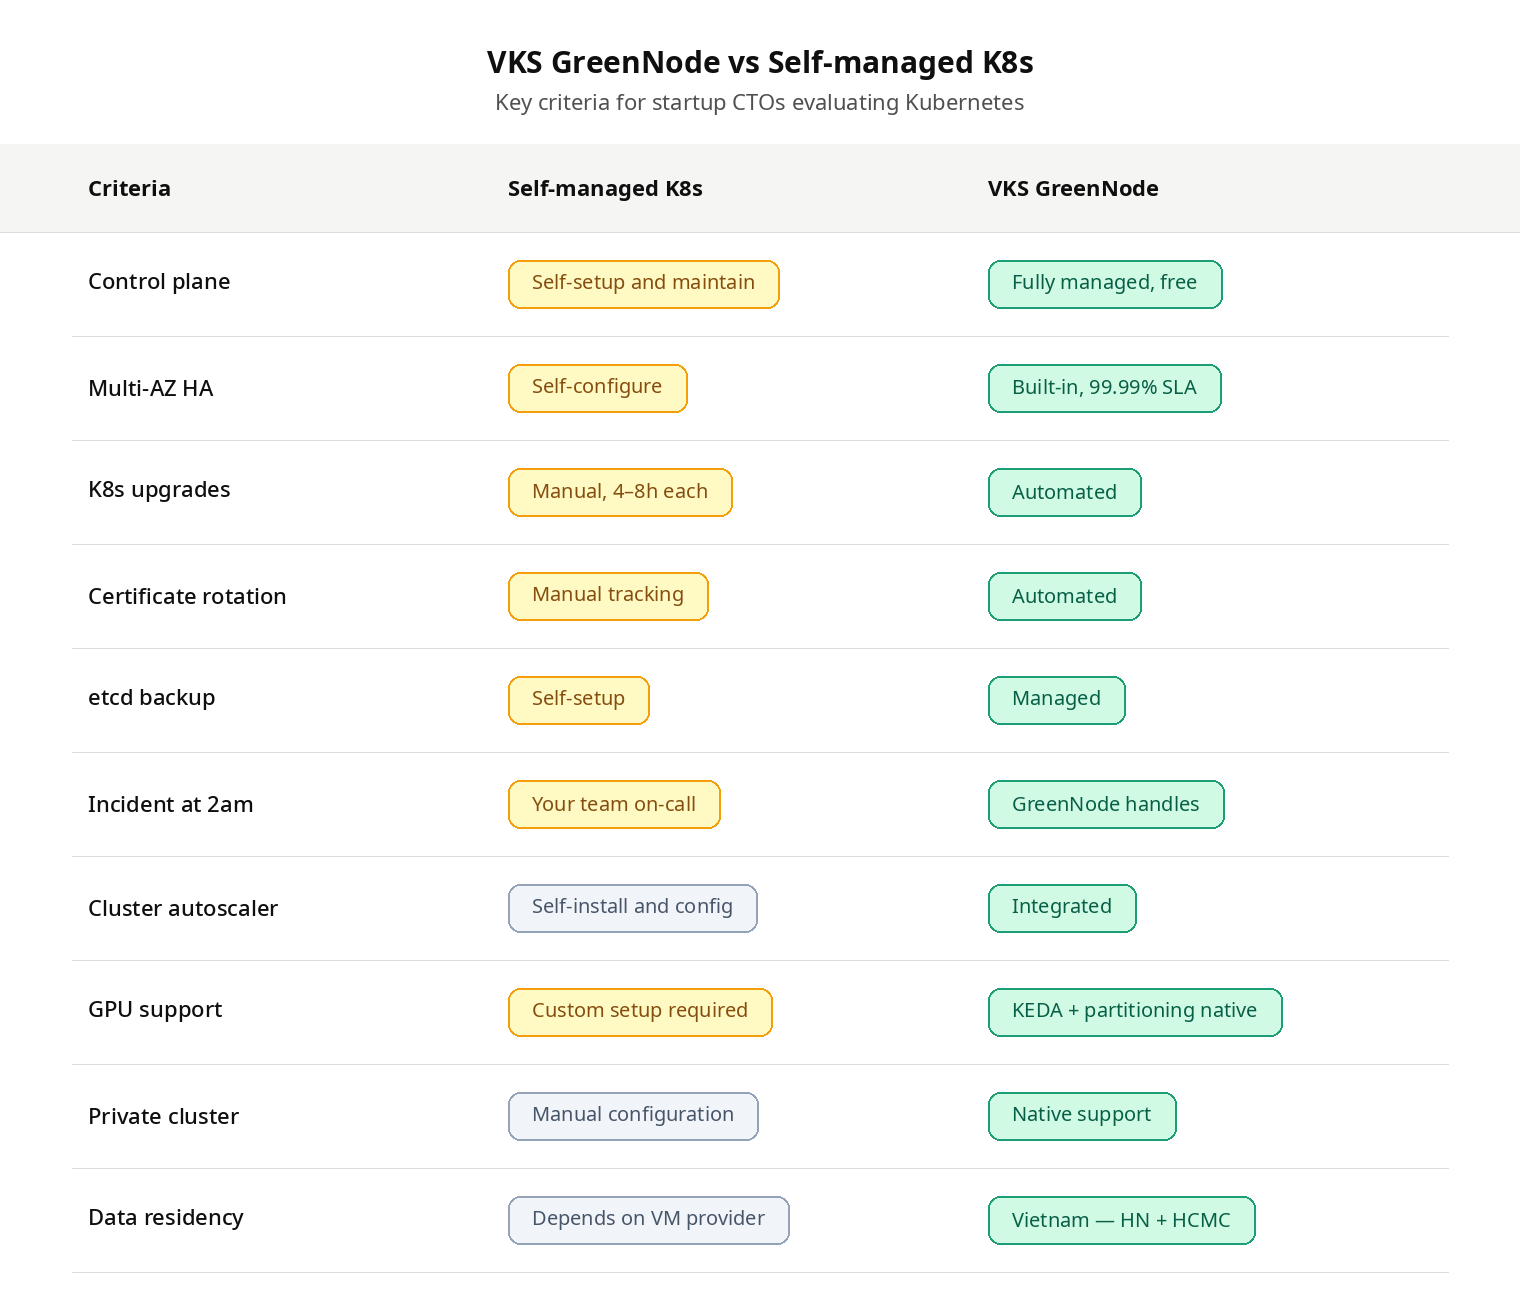
Task: Click the 'K8s upgrades' row label
Action: pyautogui.click(x=159, y=490)
